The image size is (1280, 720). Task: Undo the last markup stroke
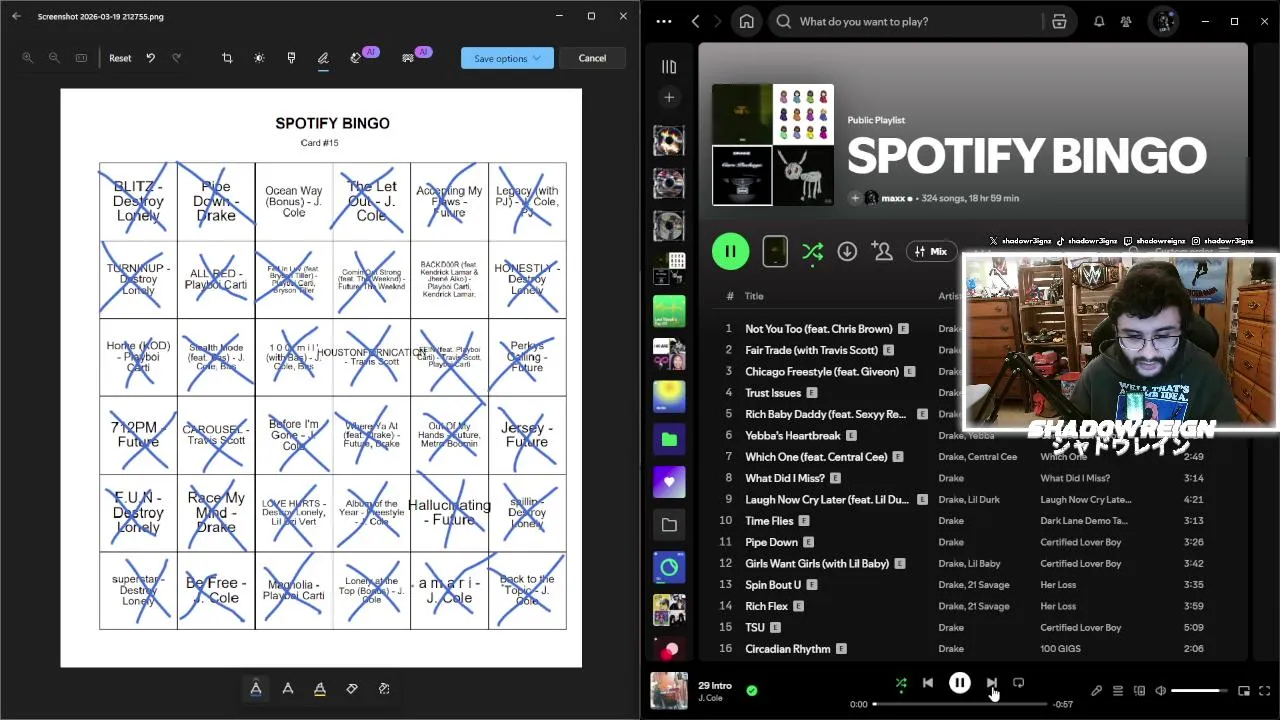[x=150, y=58]
